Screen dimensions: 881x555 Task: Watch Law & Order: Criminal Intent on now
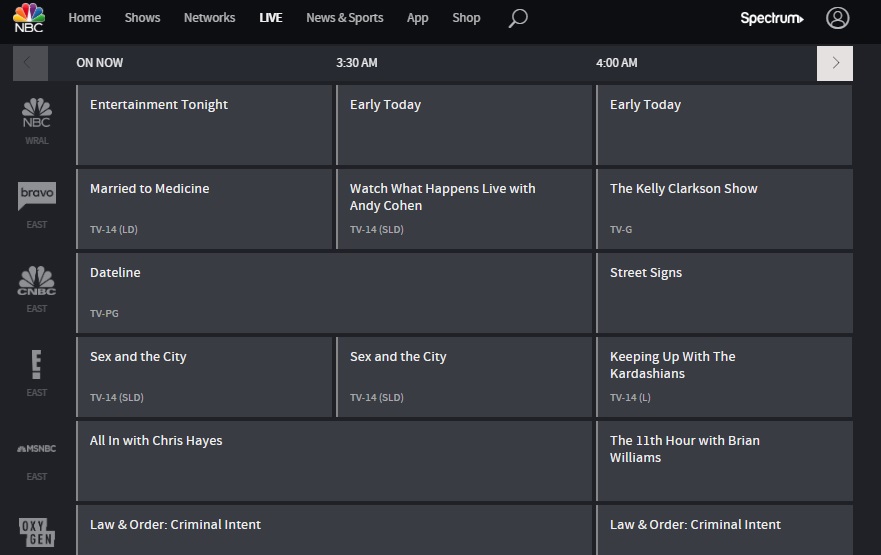334,530
